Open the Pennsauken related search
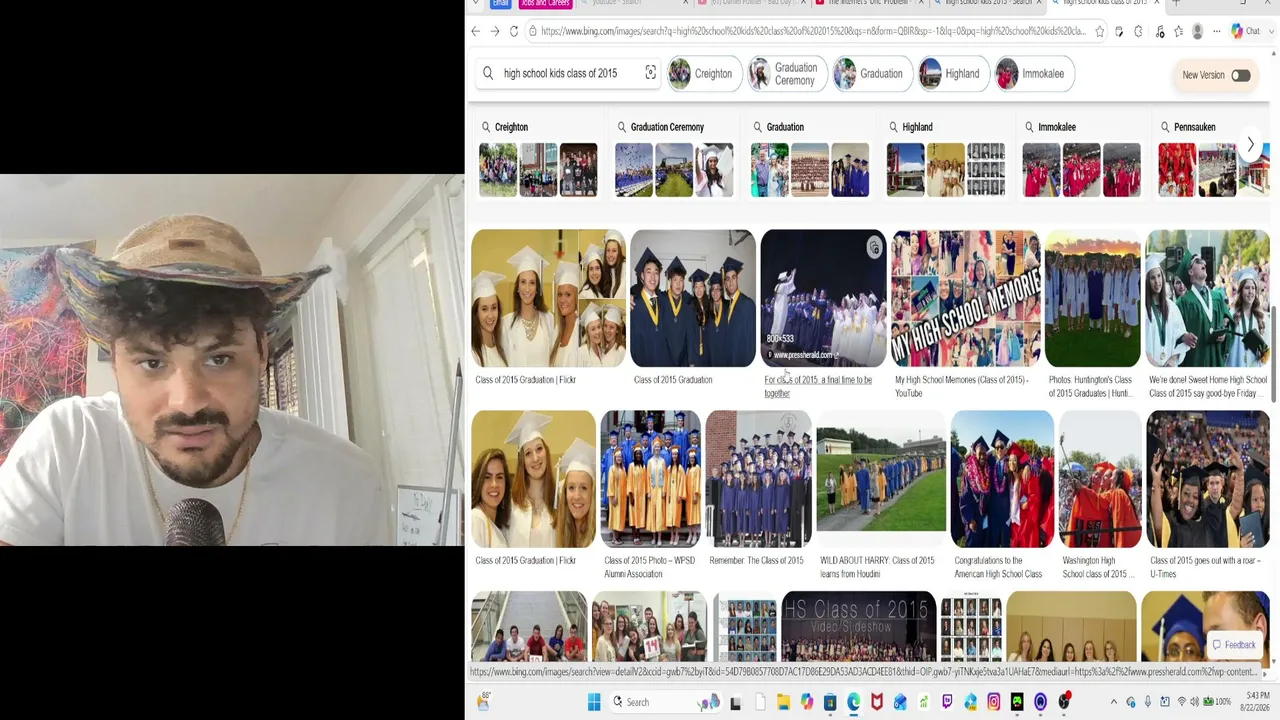The height and width of the screenshot is (720, 1280). pos(1212,159)
